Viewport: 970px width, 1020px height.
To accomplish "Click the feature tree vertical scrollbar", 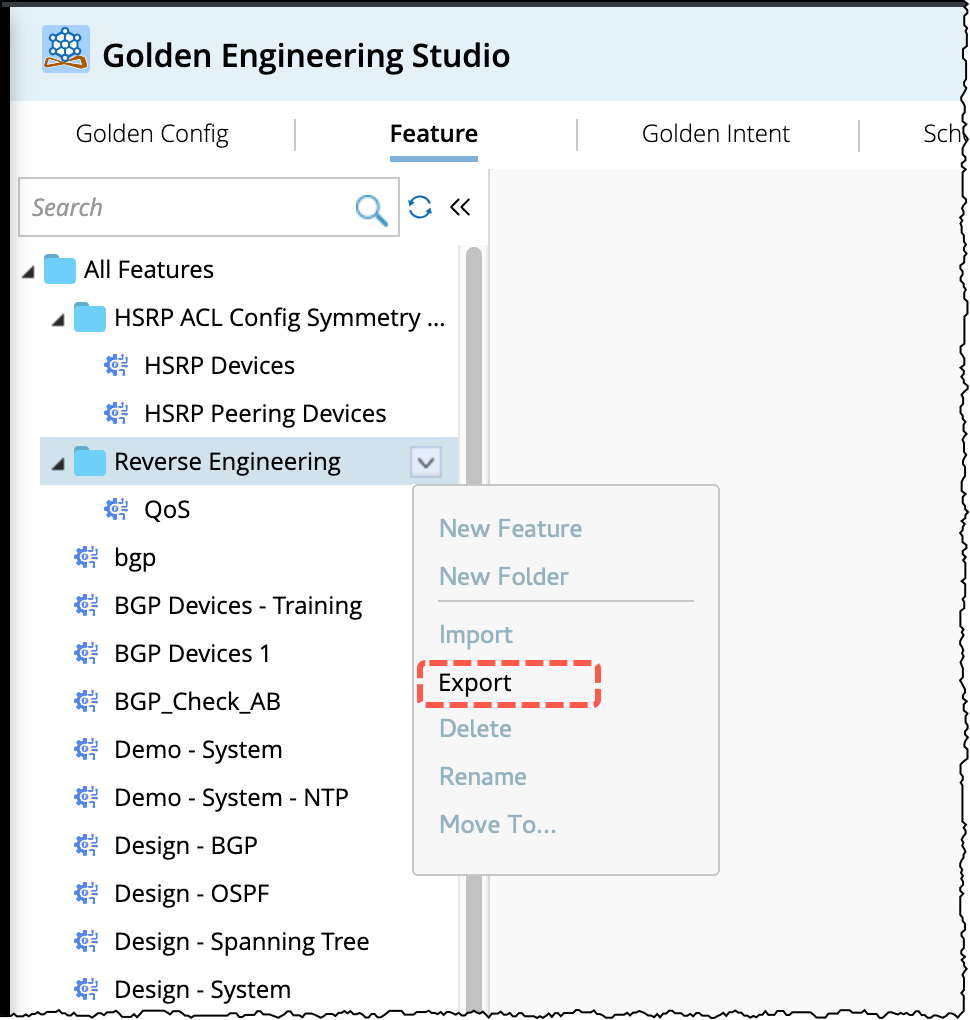I will click(x=473, y=600).
